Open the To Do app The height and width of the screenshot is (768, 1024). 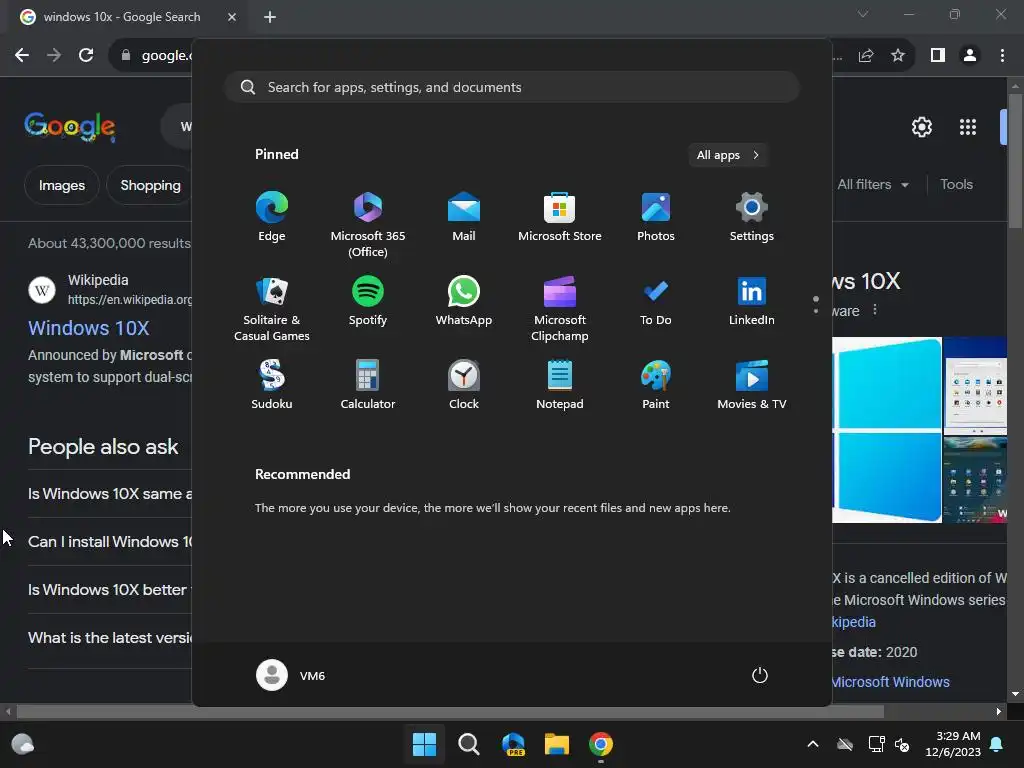coord(656,300)
